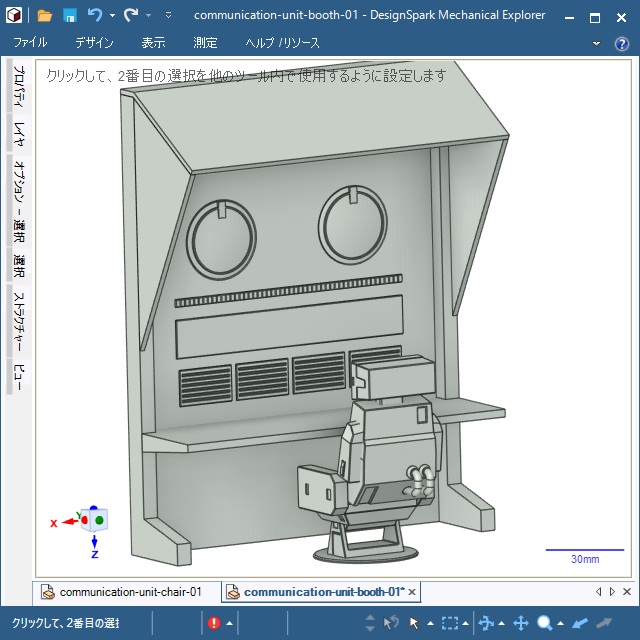The height and width of the screenshot is (640, 640).
Task: Undo the last action
Action: 95,16
